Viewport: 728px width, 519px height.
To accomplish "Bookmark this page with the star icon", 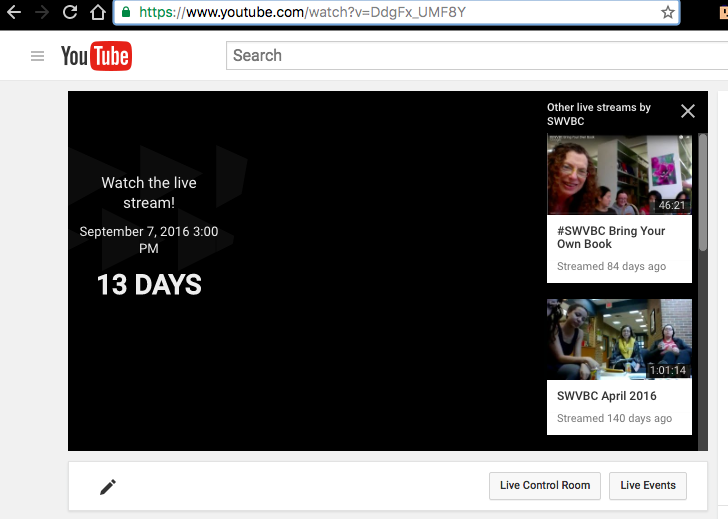I will point(668,12).
